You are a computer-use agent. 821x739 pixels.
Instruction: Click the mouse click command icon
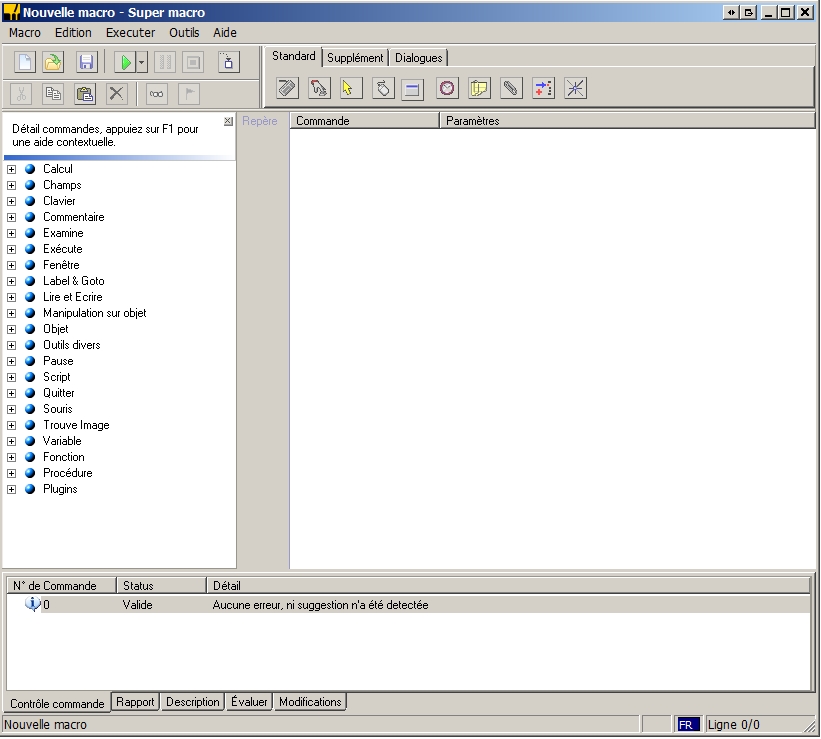coord(383,88)
